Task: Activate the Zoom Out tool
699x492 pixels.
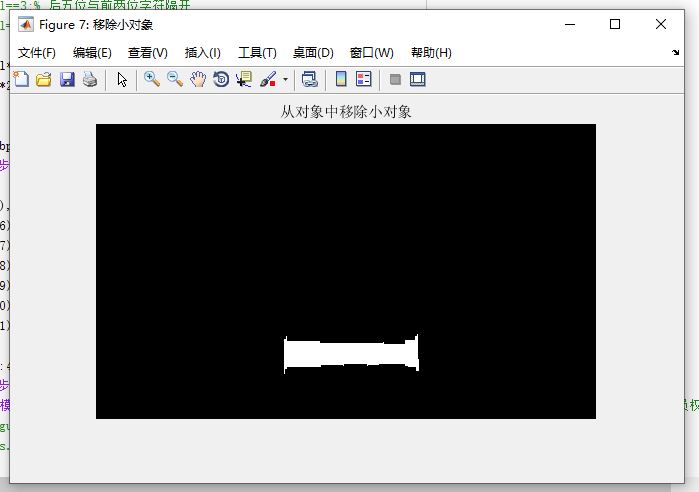Action: 175,79
